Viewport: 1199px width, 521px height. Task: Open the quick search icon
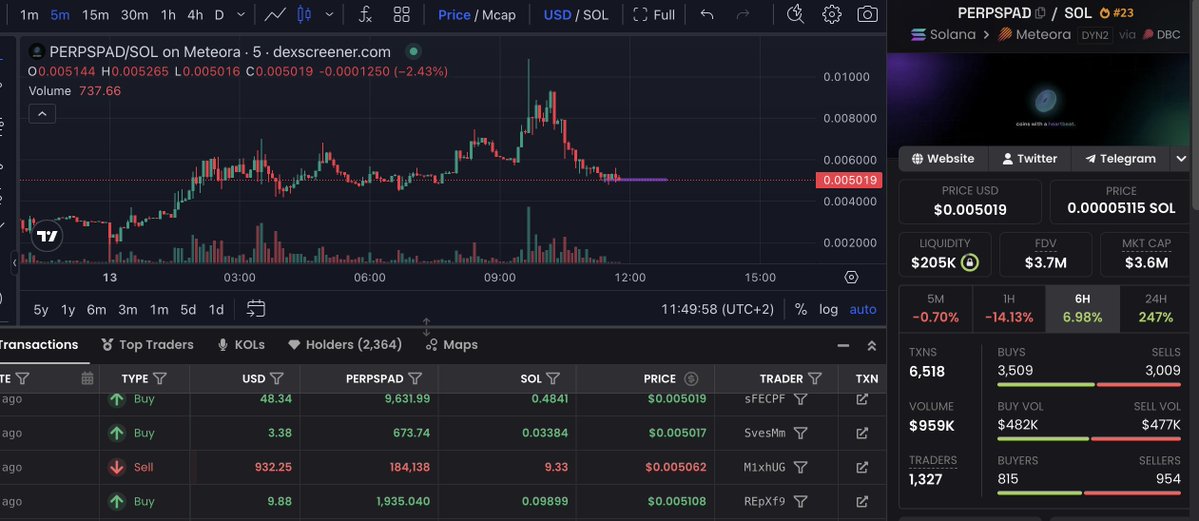click(x=795, y=15)
